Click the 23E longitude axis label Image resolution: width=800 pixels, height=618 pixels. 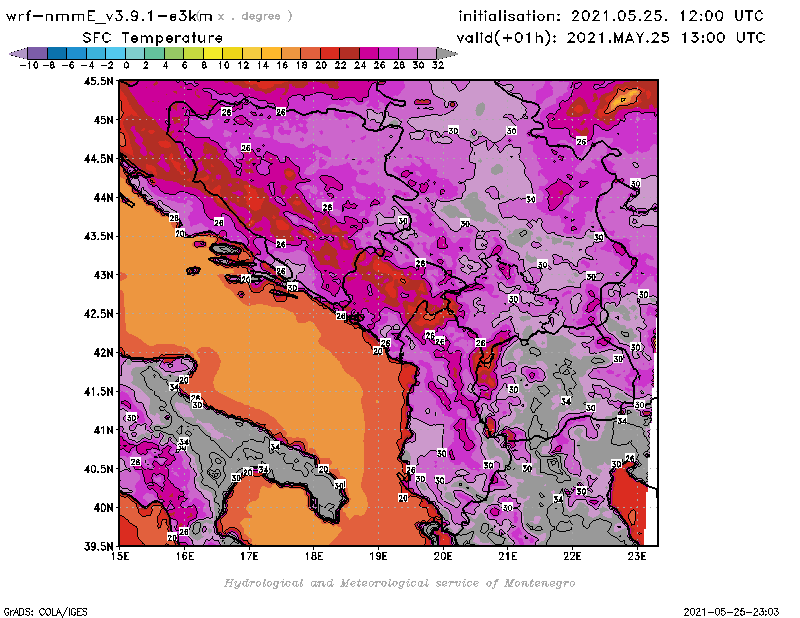636,556
